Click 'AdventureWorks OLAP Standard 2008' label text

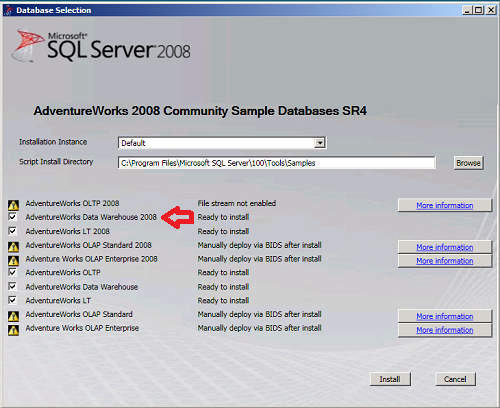pyautogui.click(x=89, y=245)
